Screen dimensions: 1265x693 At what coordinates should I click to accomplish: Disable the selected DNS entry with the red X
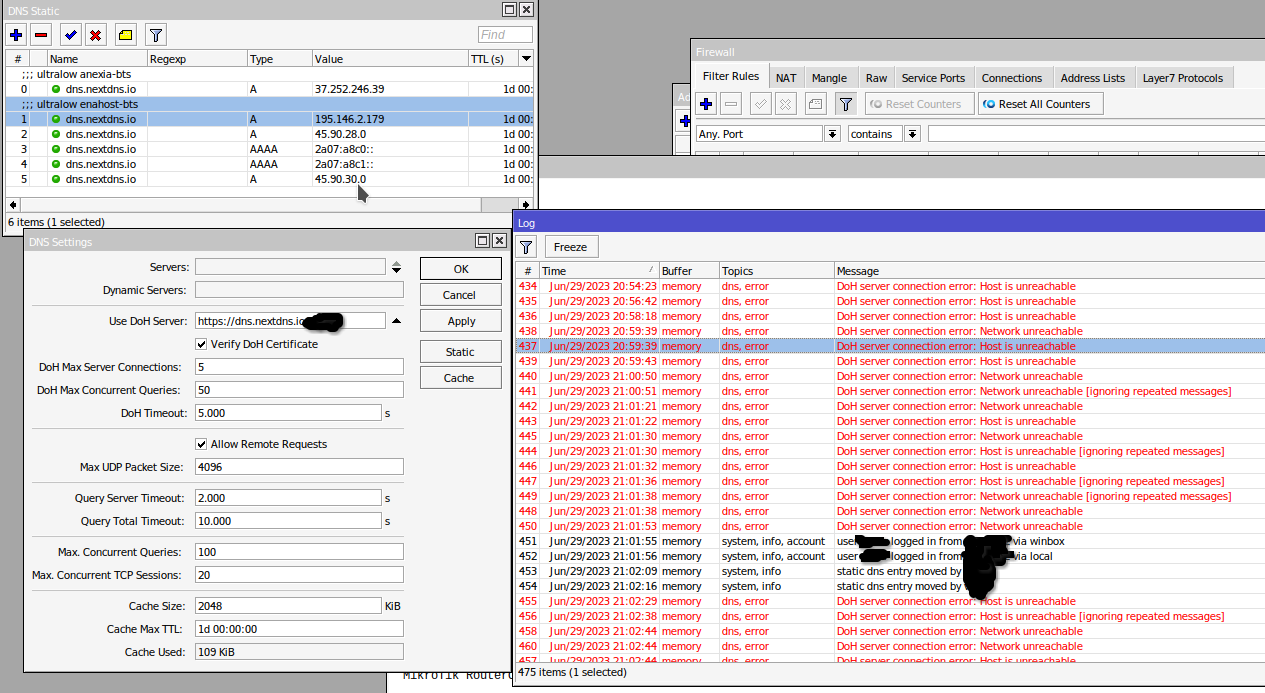(97, 34)
